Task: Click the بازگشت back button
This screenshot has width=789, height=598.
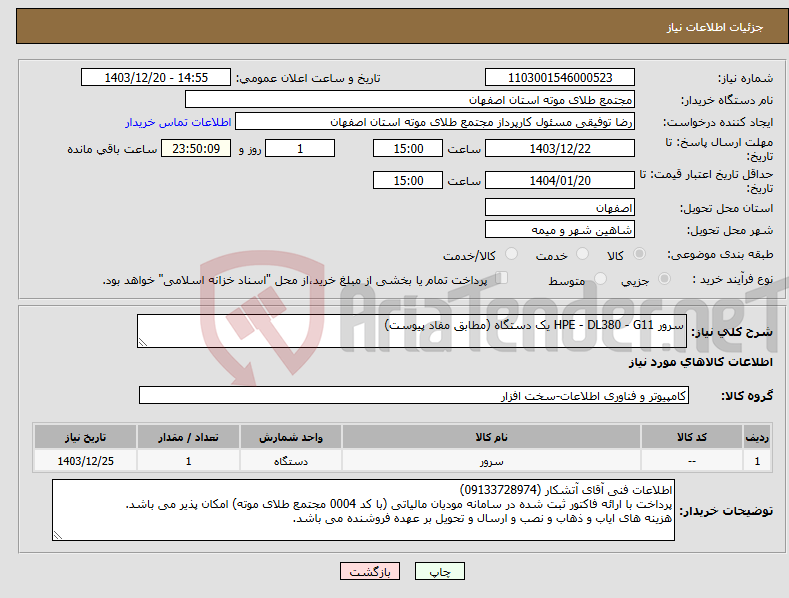Action: (370, 571)
